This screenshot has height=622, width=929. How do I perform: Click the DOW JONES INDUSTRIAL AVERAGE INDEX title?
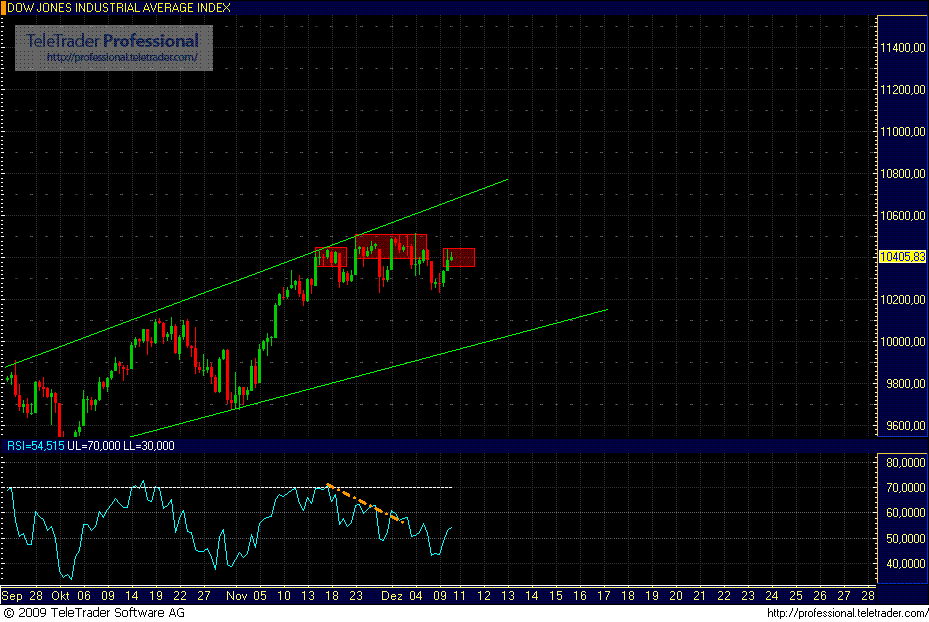click(x=120, y=8)
